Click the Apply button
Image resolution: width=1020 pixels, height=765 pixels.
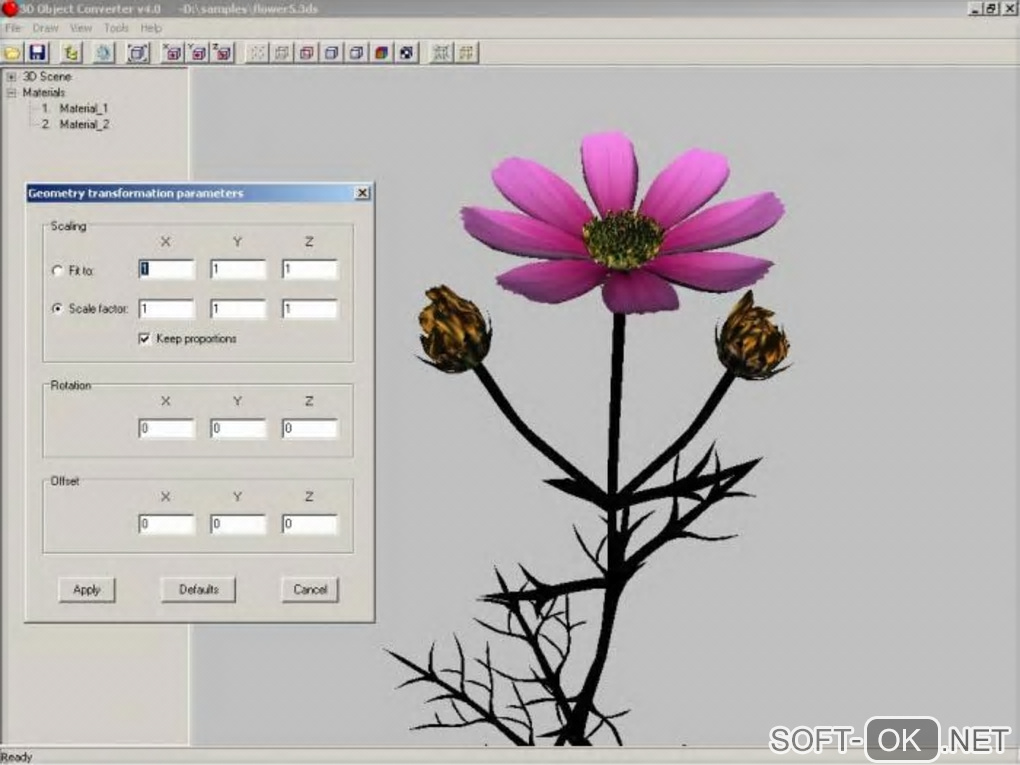pyautogui.click(x=87, y=589)
